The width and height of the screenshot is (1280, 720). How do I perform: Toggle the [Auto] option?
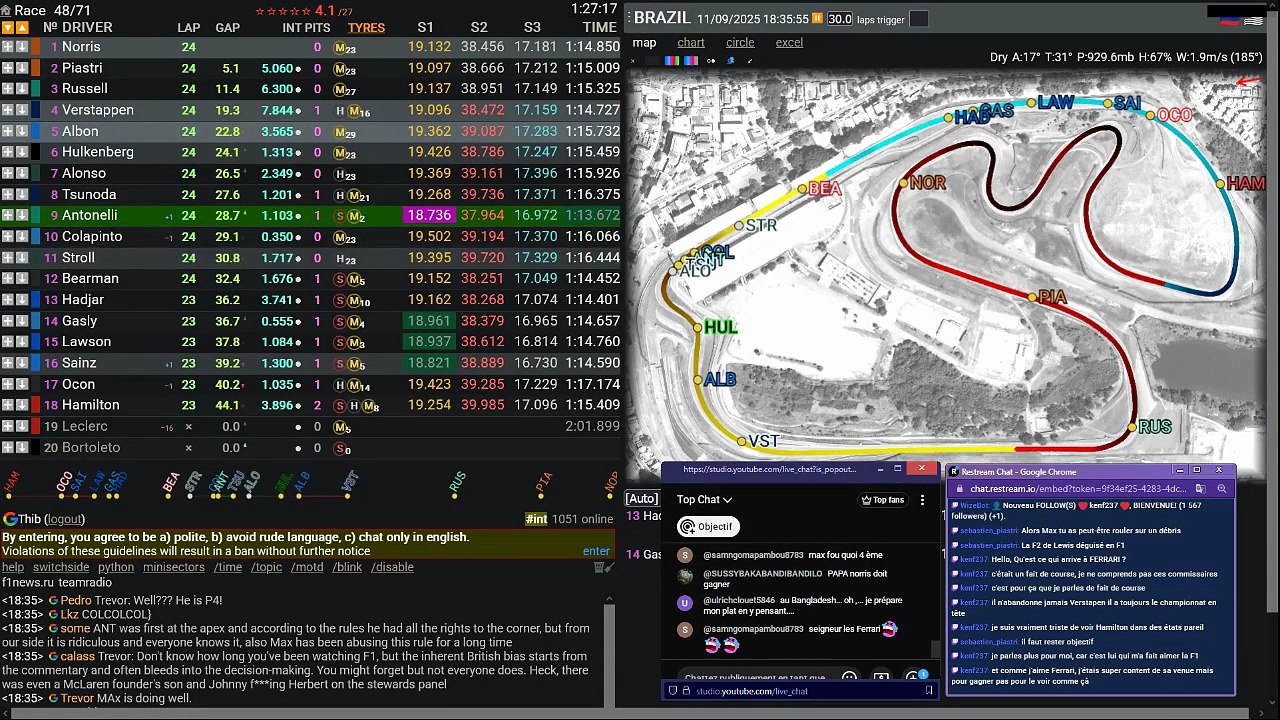coord(642,499)
